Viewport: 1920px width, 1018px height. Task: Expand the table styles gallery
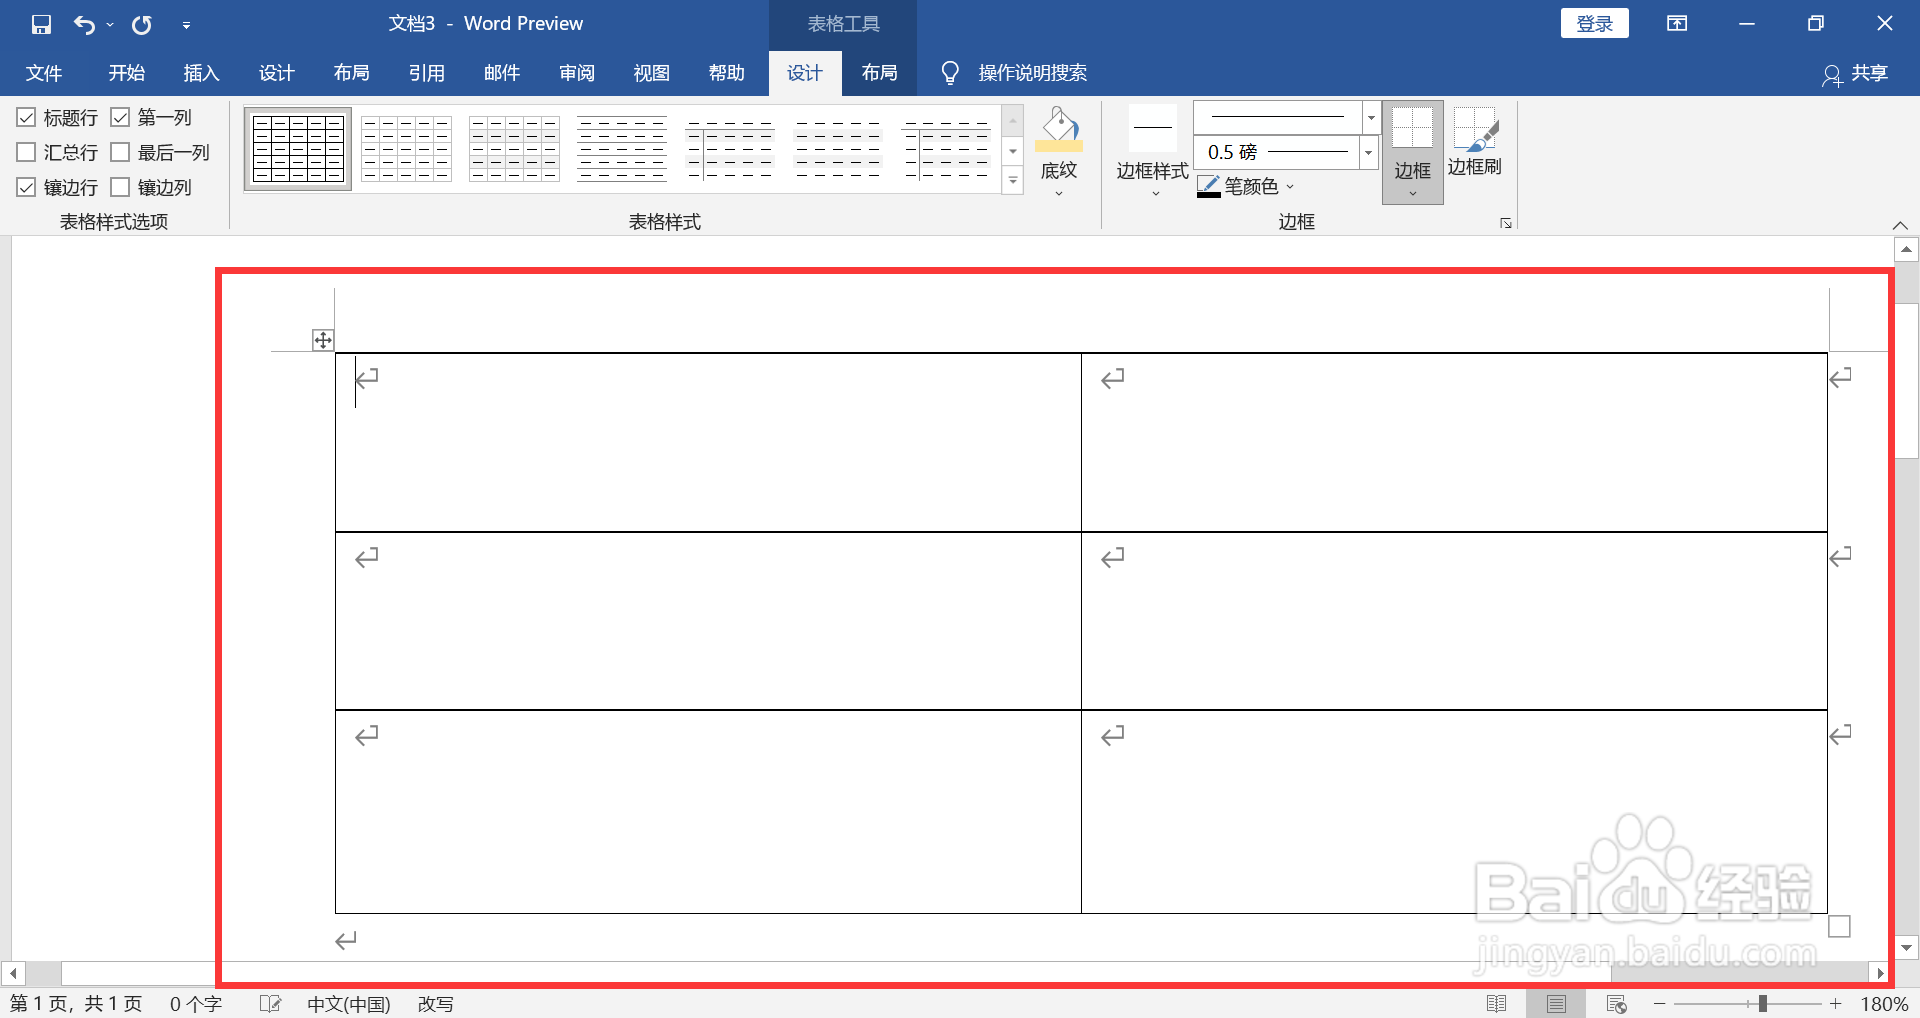pyautogui.click(x=1013, y=181)
